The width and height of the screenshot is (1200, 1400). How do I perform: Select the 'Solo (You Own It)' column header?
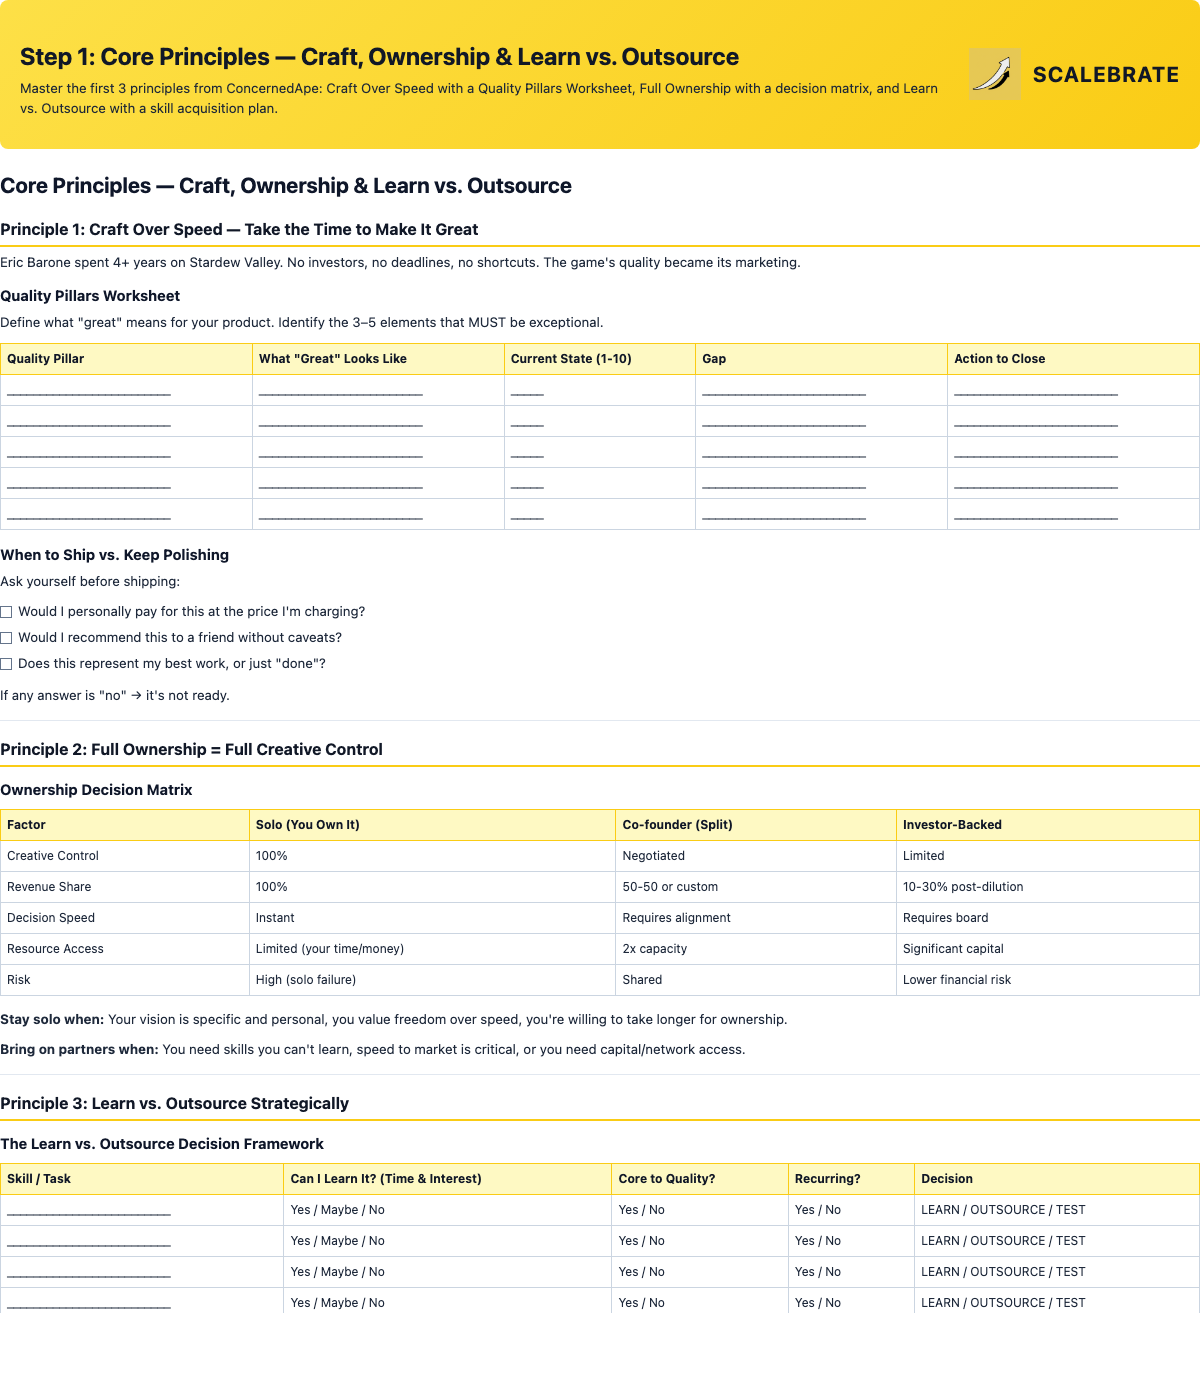pos(432,825)
